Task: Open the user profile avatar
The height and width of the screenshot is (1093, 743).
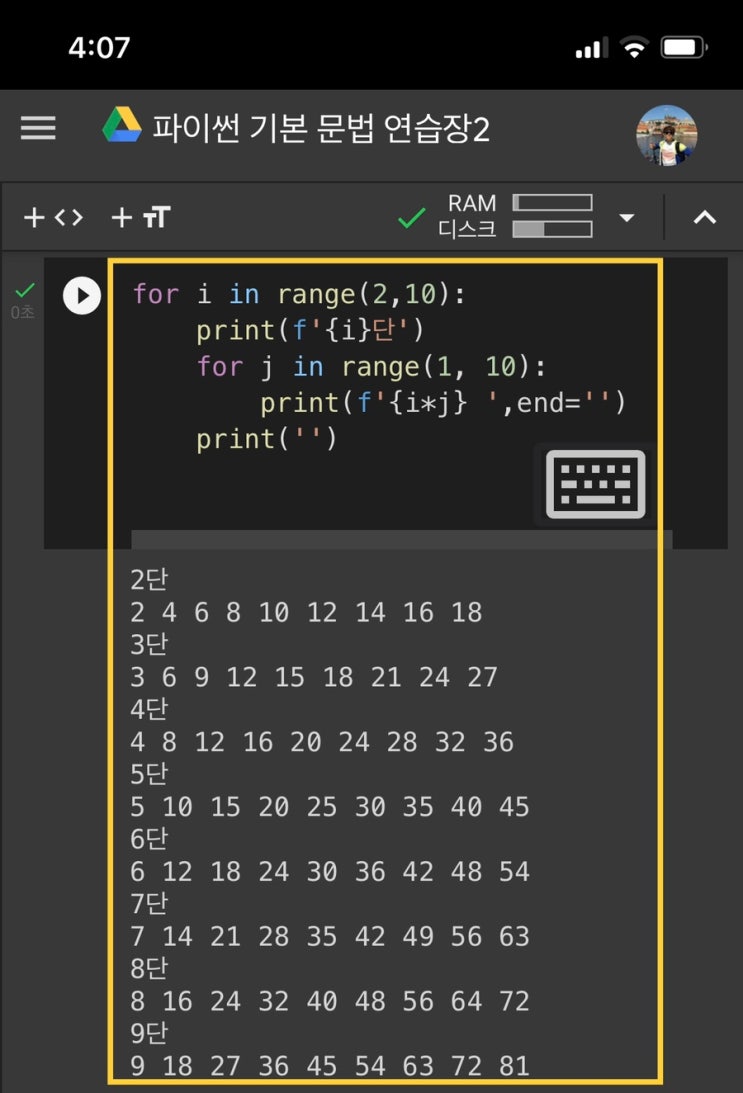Action: (x=666, y=135)
